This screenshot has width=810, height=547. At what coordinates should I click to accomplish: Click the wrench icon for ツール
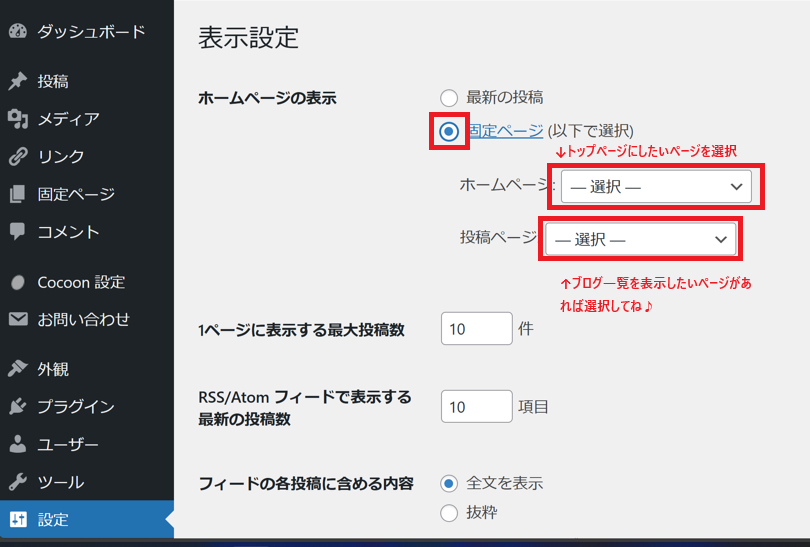click(x=17, y=482)
